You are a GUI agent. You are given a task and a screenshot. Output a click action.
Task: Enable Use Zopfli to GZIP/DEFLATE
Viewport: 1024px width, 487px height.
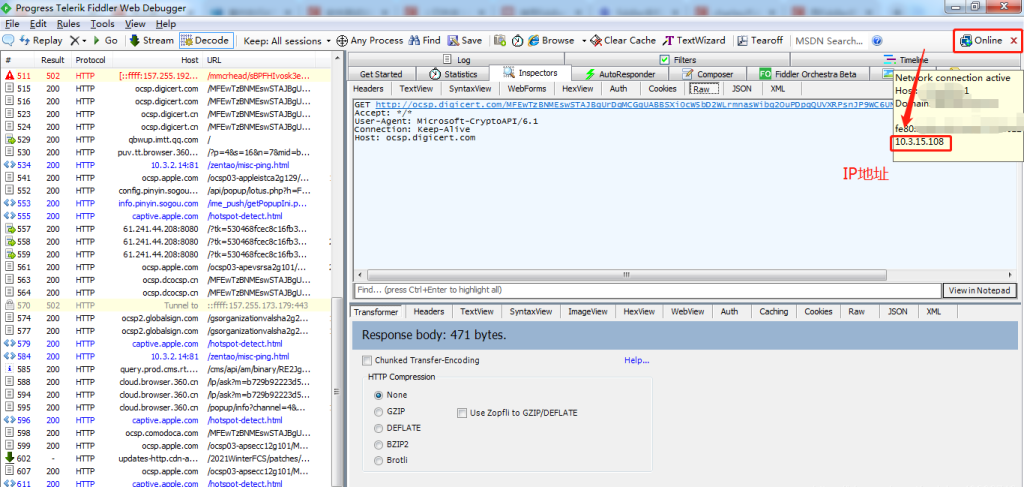[x=462, y=413]
